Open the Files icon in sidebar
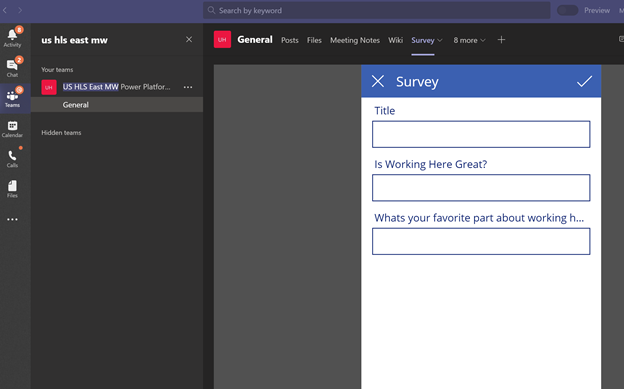 12,189
